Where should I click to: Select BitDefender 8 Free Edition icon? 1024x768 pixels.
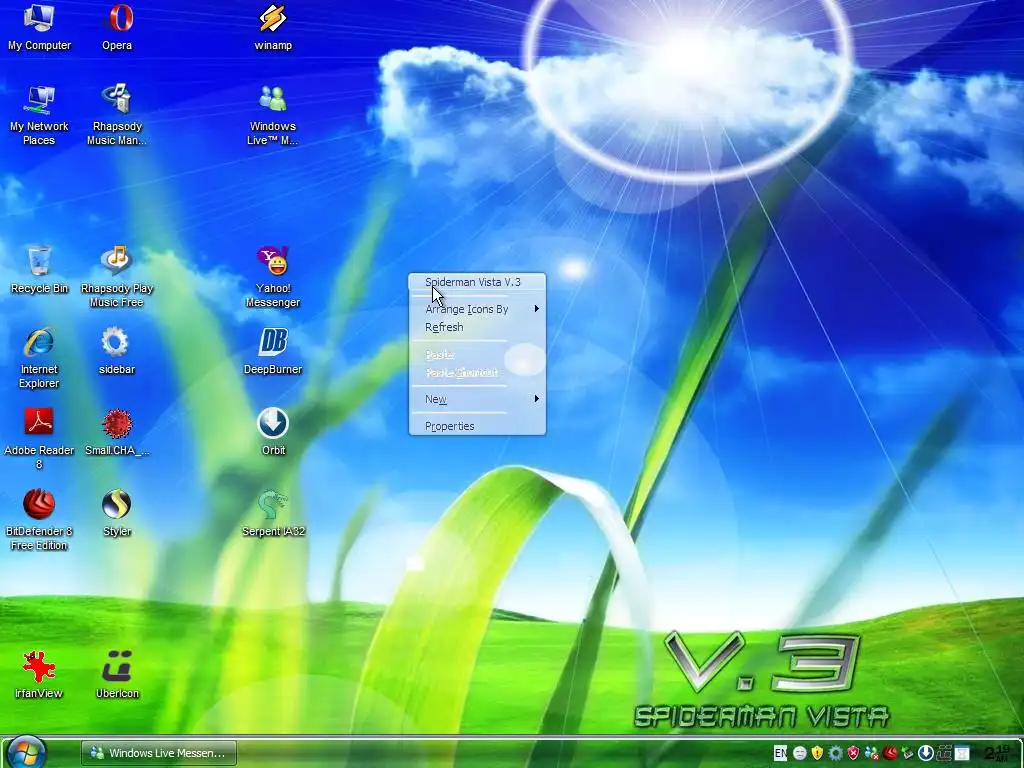39,520
